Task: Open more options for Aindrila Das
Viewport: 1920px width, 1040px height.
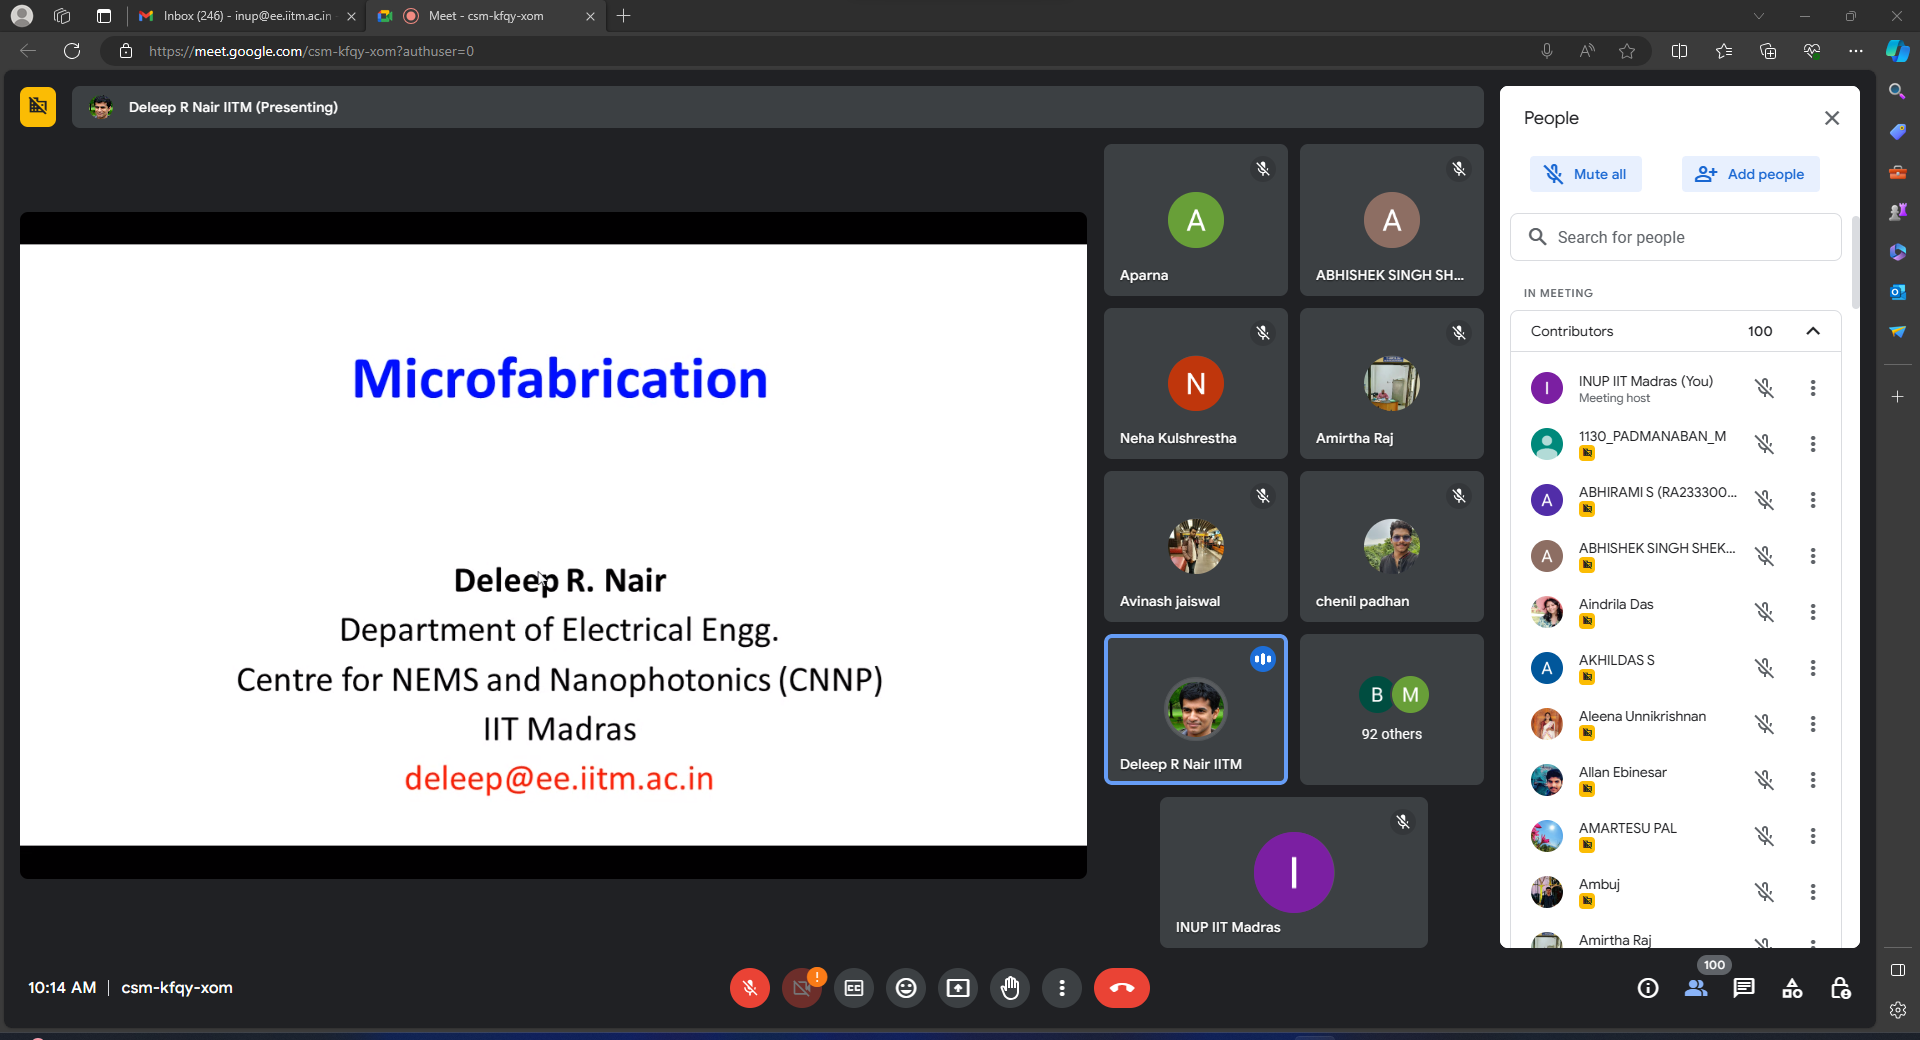Action: 1813,612
